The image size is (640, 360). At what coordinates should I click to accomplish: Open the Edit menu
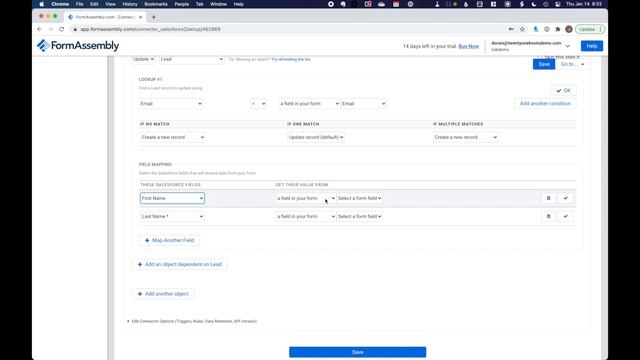[94, 4]
